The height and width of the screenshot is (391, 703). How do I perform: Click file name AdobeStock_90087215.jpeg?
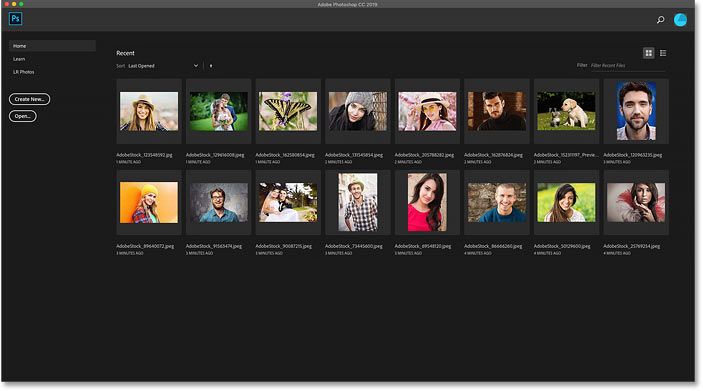point(284,246)
